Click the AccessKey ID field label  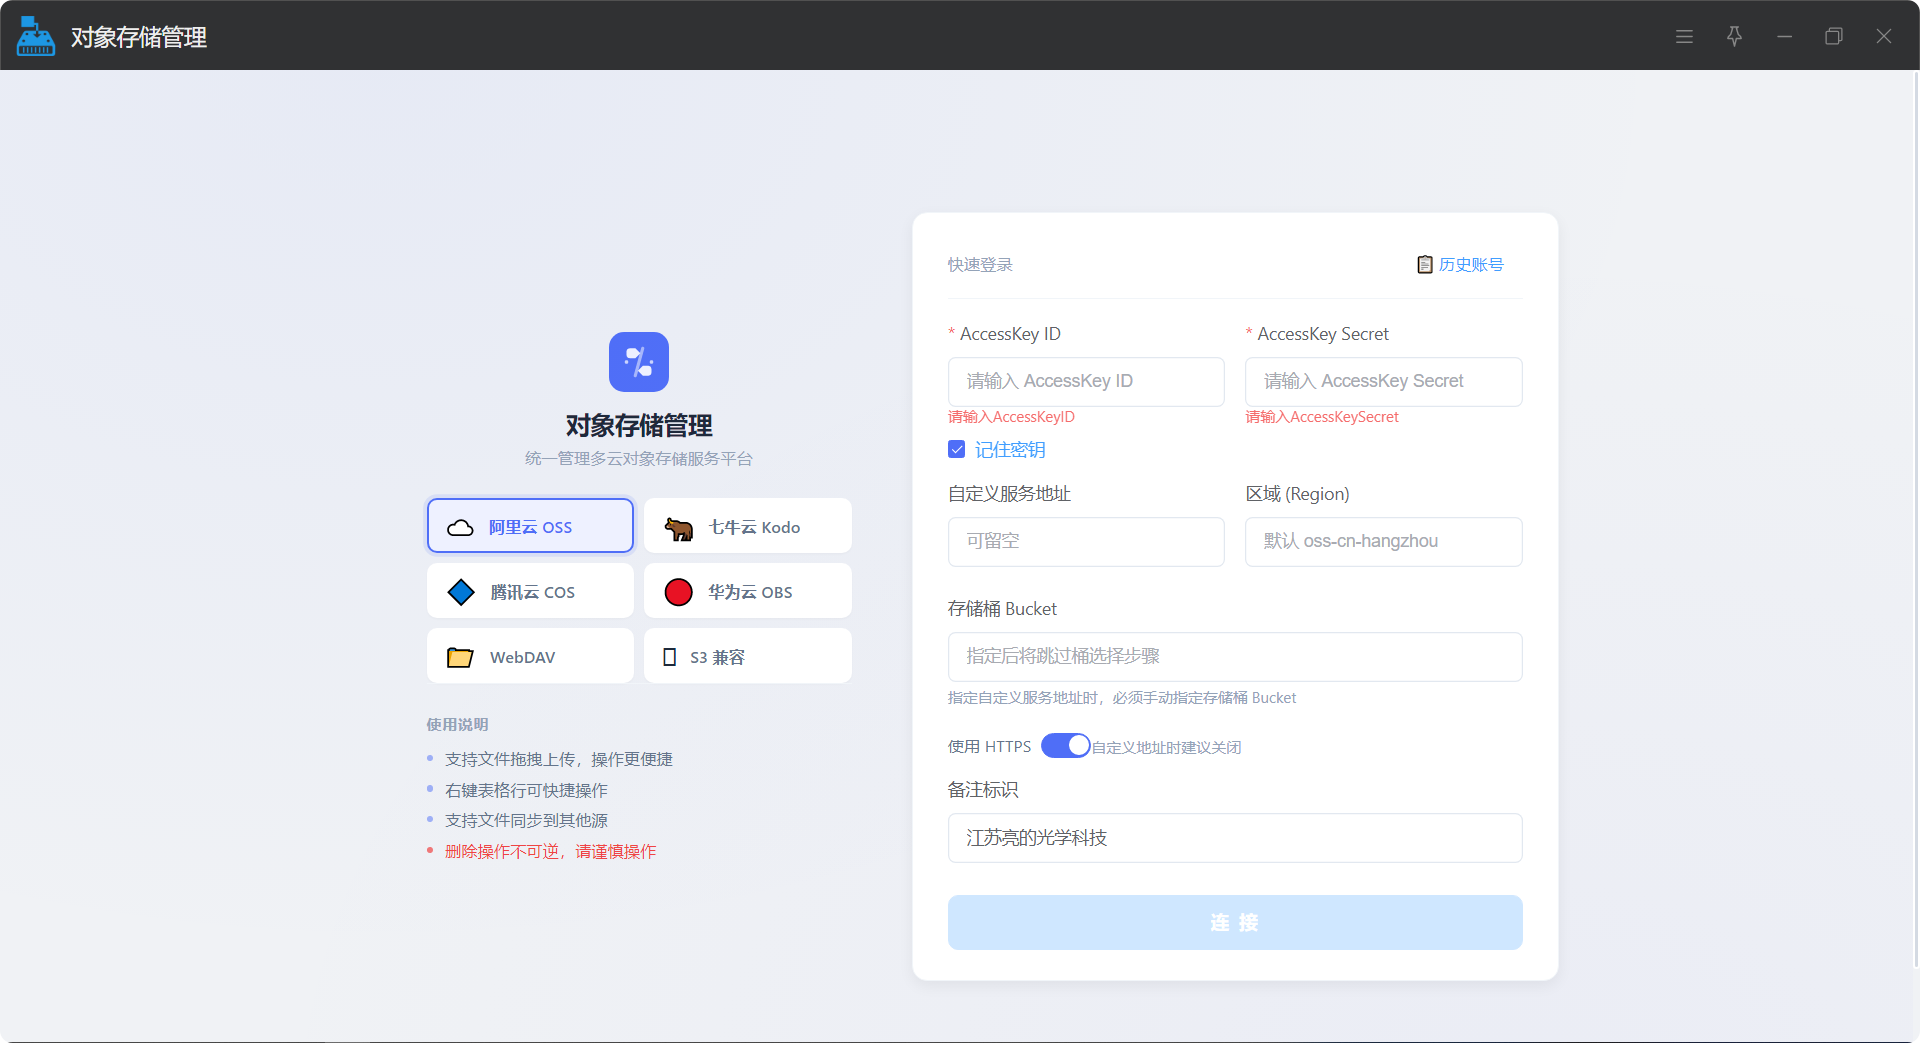(1010, 334)
